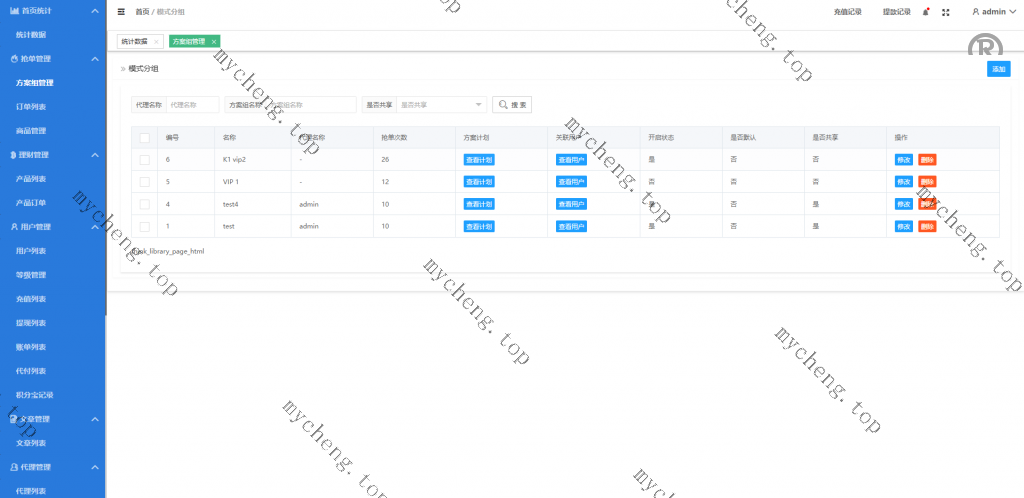Close the 方案组管理 tab with its X
The width and height of the screenshot is (1024, 498).
click(x=213, y=42)
